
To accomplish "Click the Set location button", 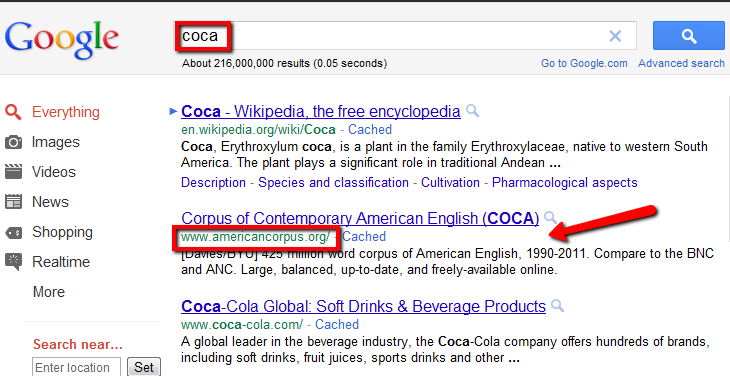I will (x=144, y=367).
